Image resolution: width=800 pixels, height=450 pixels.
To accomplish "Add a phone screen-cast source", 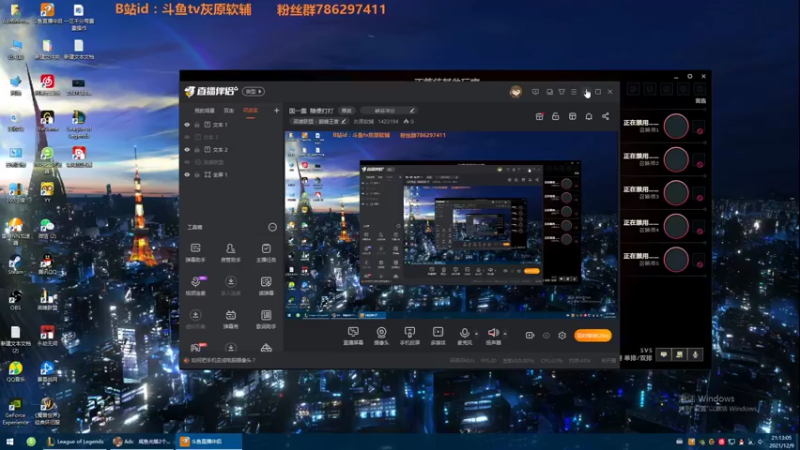I will click(410, 336).
